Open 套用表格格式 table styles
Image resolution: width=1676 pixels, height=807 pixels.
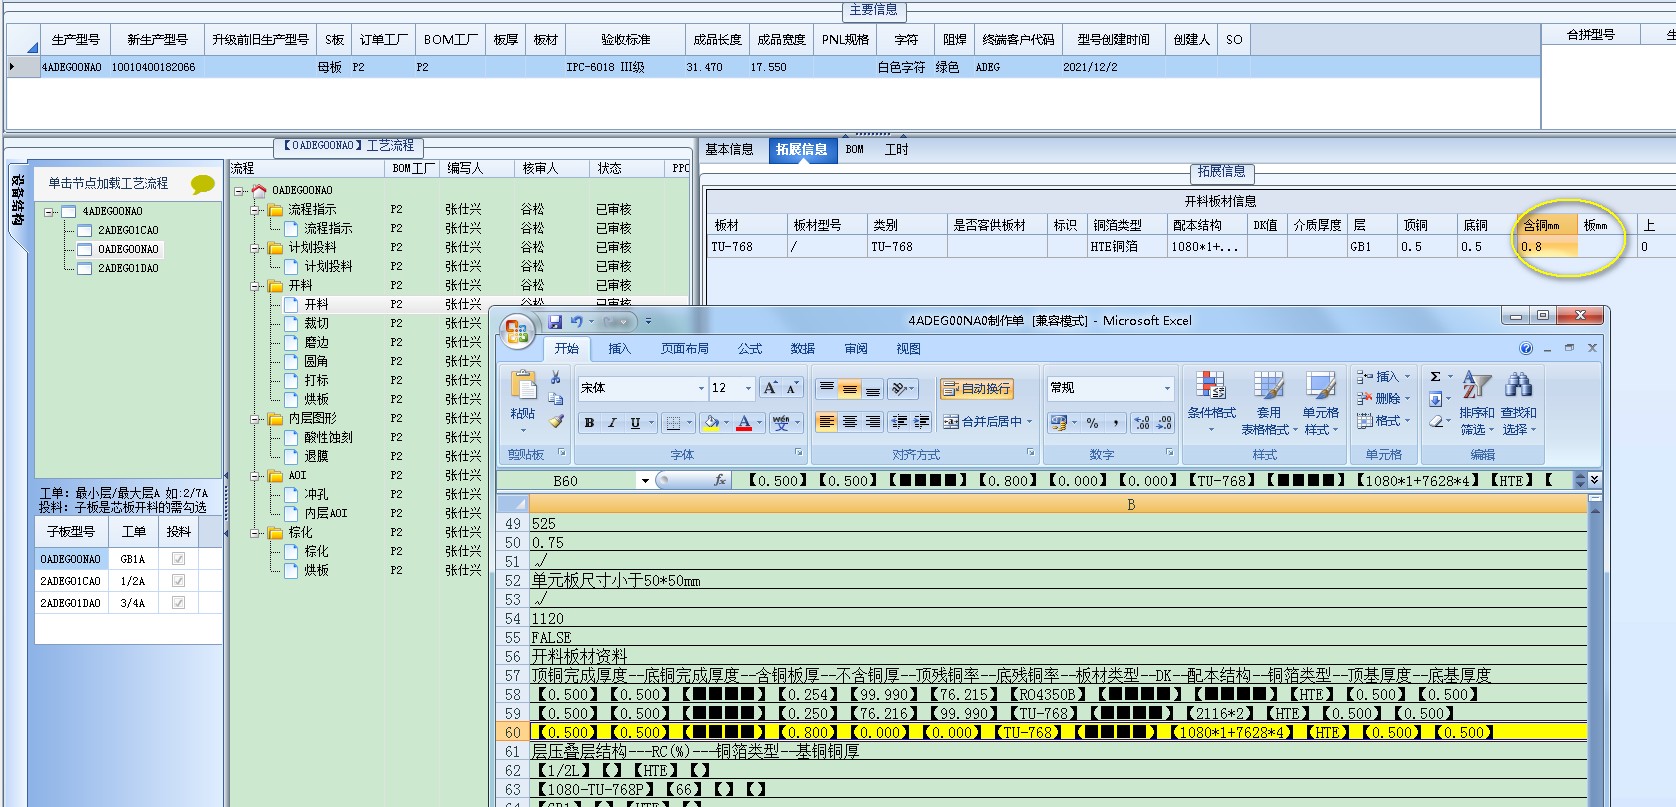tap(1269, 403)
